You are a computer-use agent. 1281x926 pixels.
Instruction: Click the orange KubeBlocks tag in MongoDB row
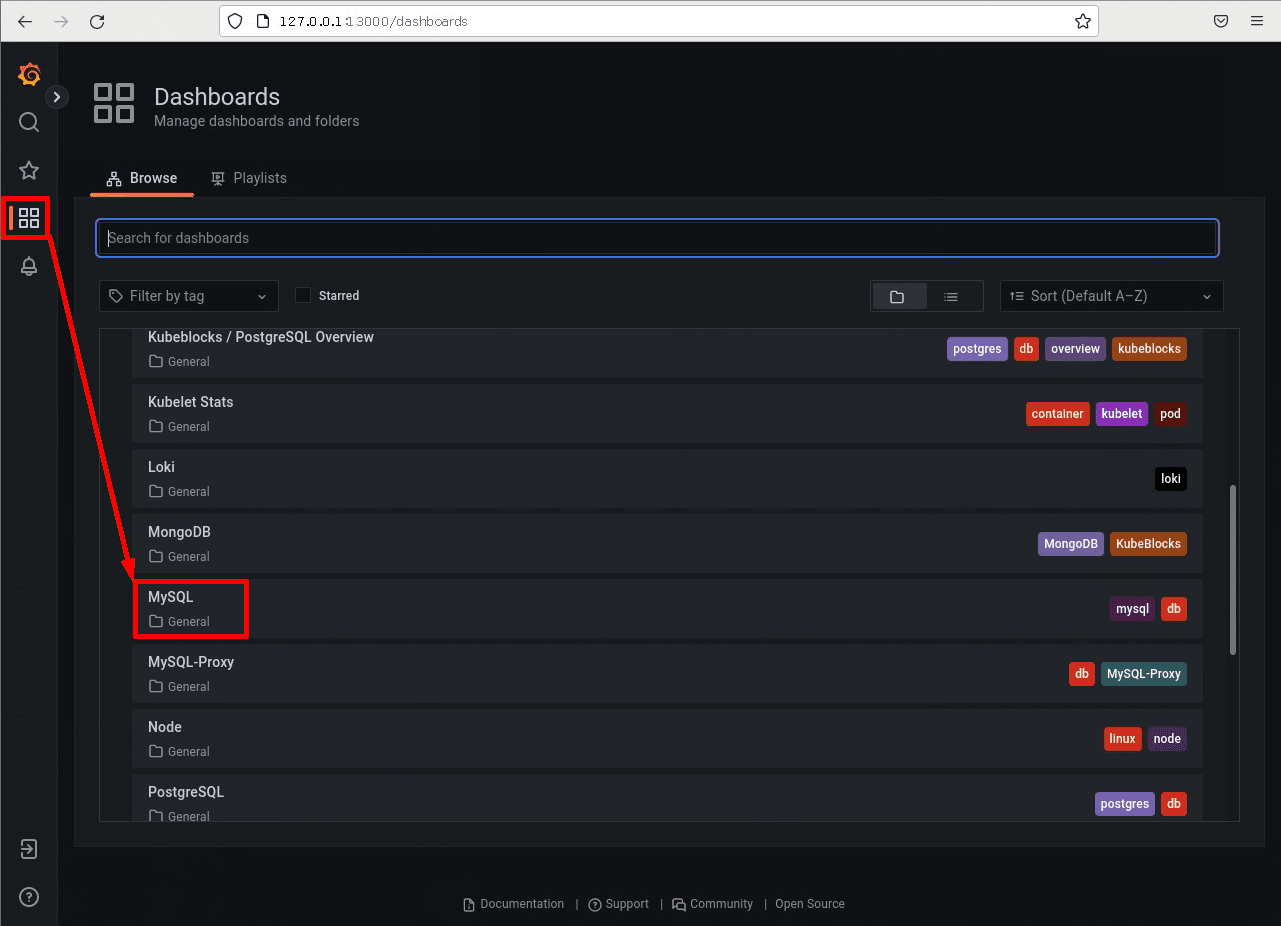(x=1148, y=544)
